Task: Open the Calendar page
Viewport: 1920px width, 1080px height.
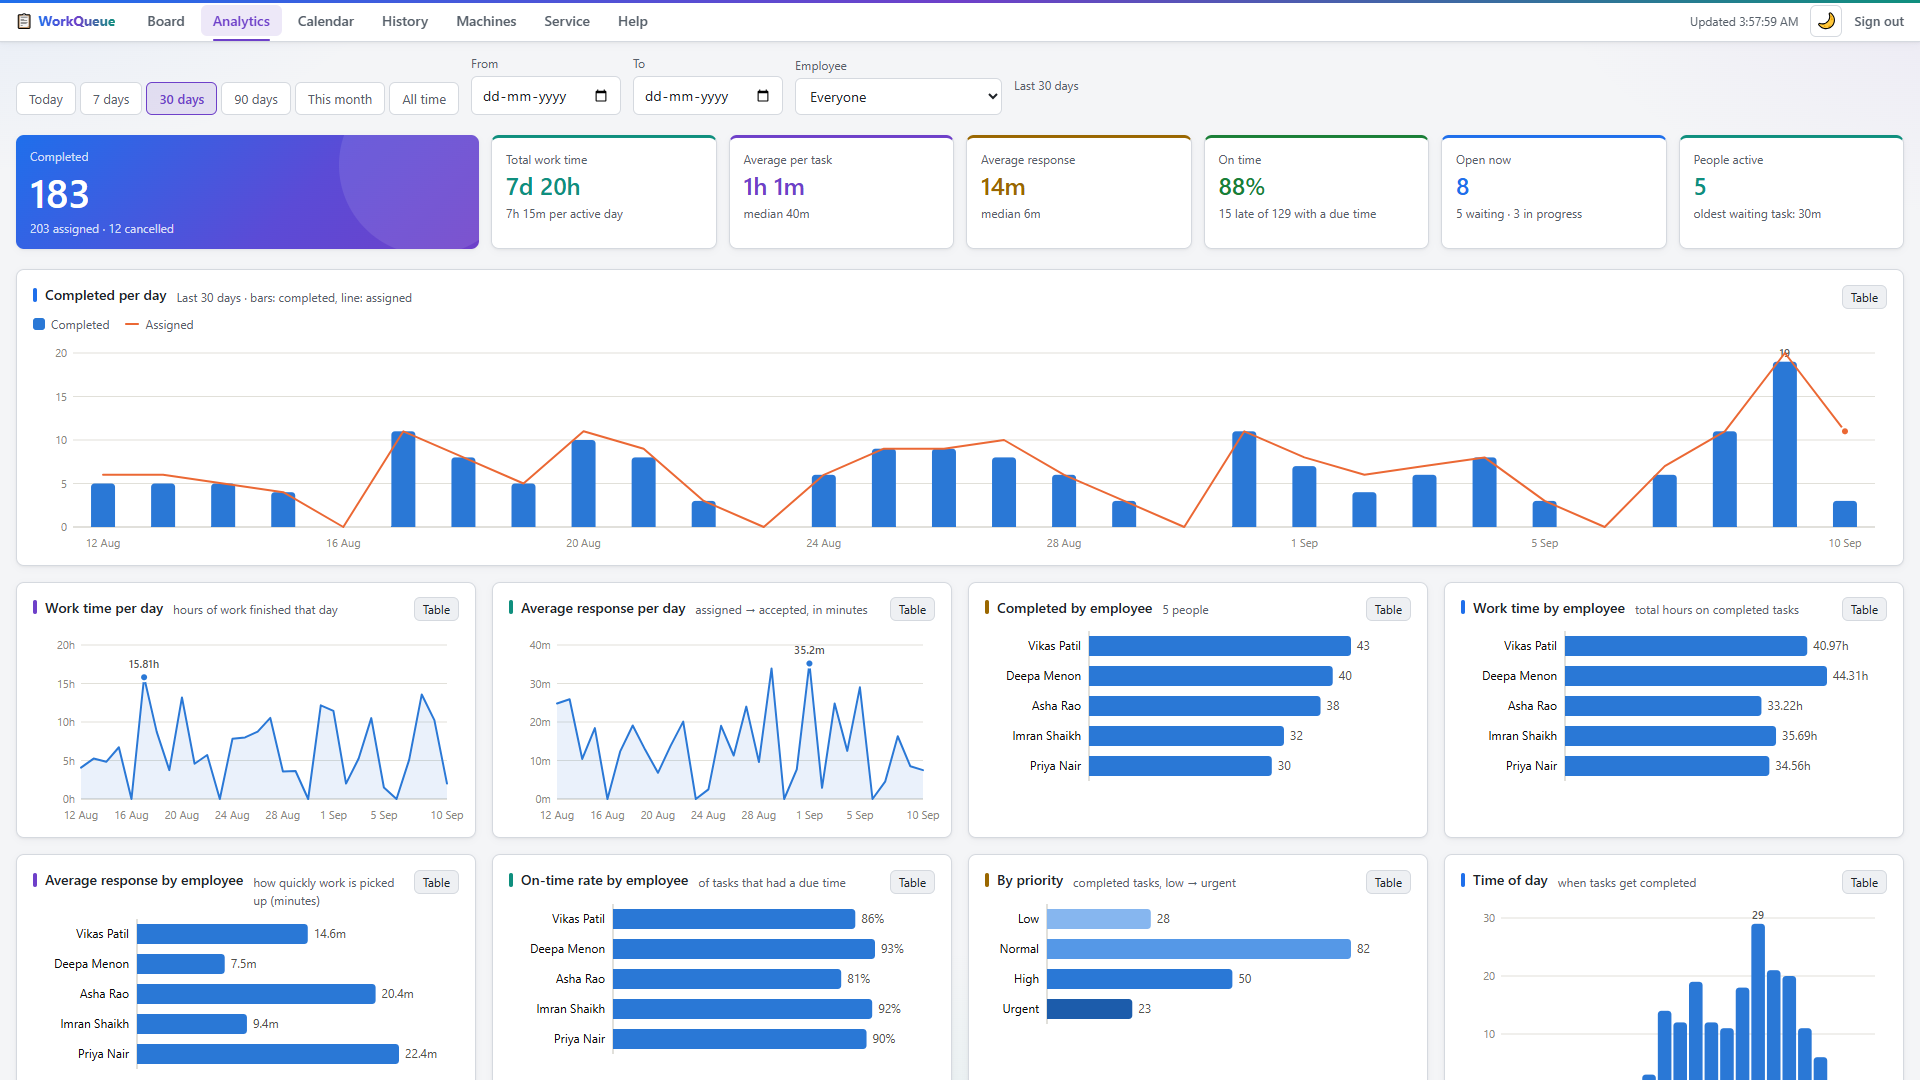Action: pyautogui.click(x=326, y=21)
